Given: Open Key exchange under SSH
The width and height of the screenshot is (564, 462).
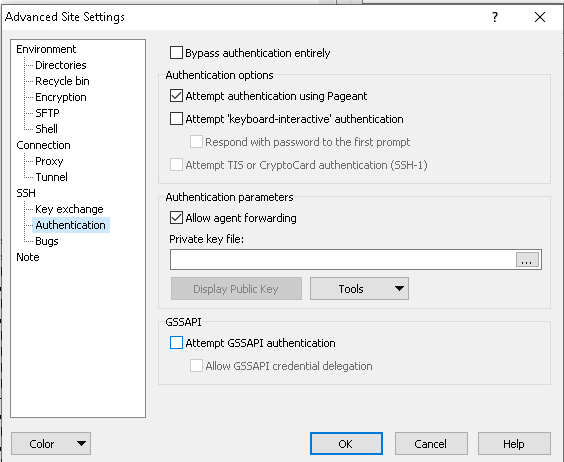Looking at the screenshot, I should click(x=69, y=209).
